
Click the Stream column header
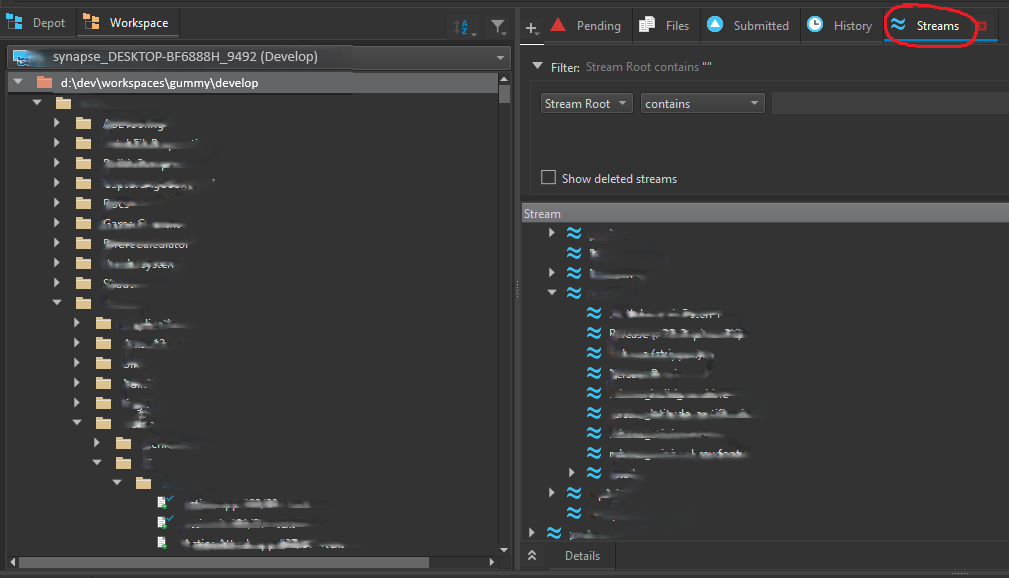click(x=543, y=213)
